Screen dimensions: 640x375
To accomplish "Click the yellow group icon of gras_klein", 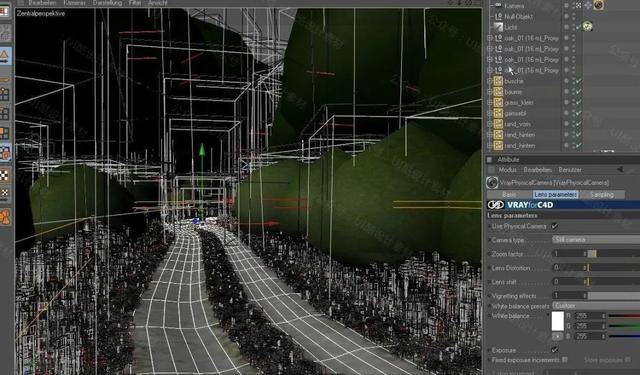I will (498, 102).
